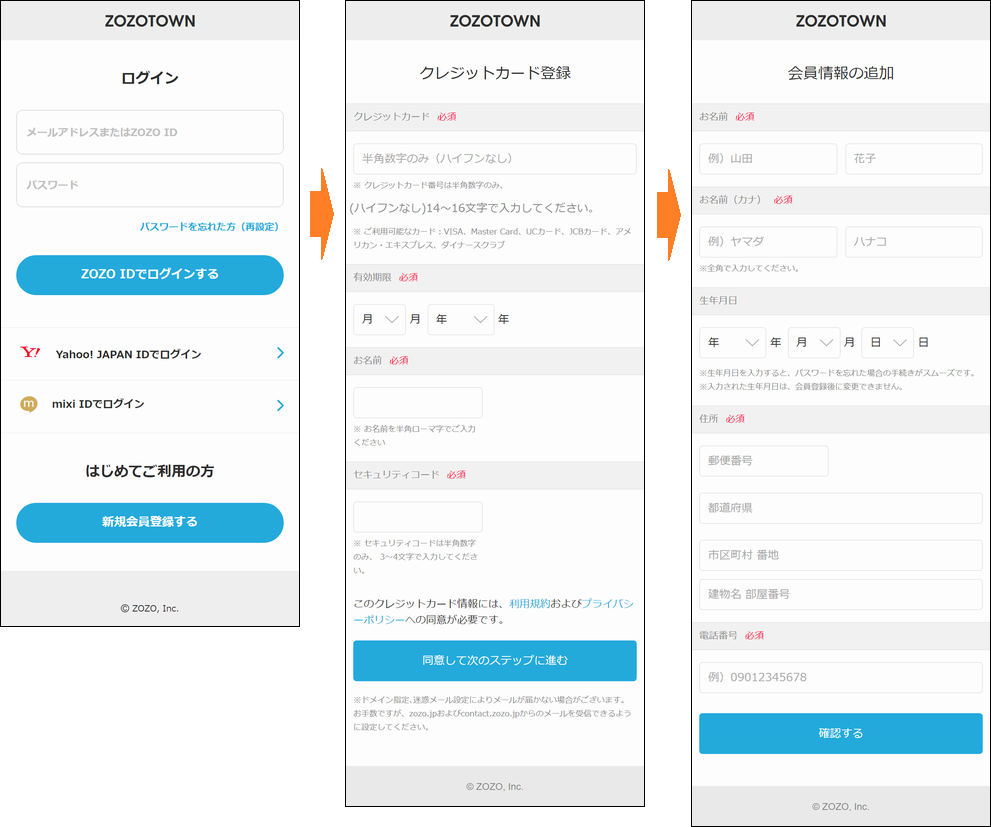The height and width of the screenshot is (827, 991).
Task: Select the 郵便番号 postal code field
Action: [763, 461]
